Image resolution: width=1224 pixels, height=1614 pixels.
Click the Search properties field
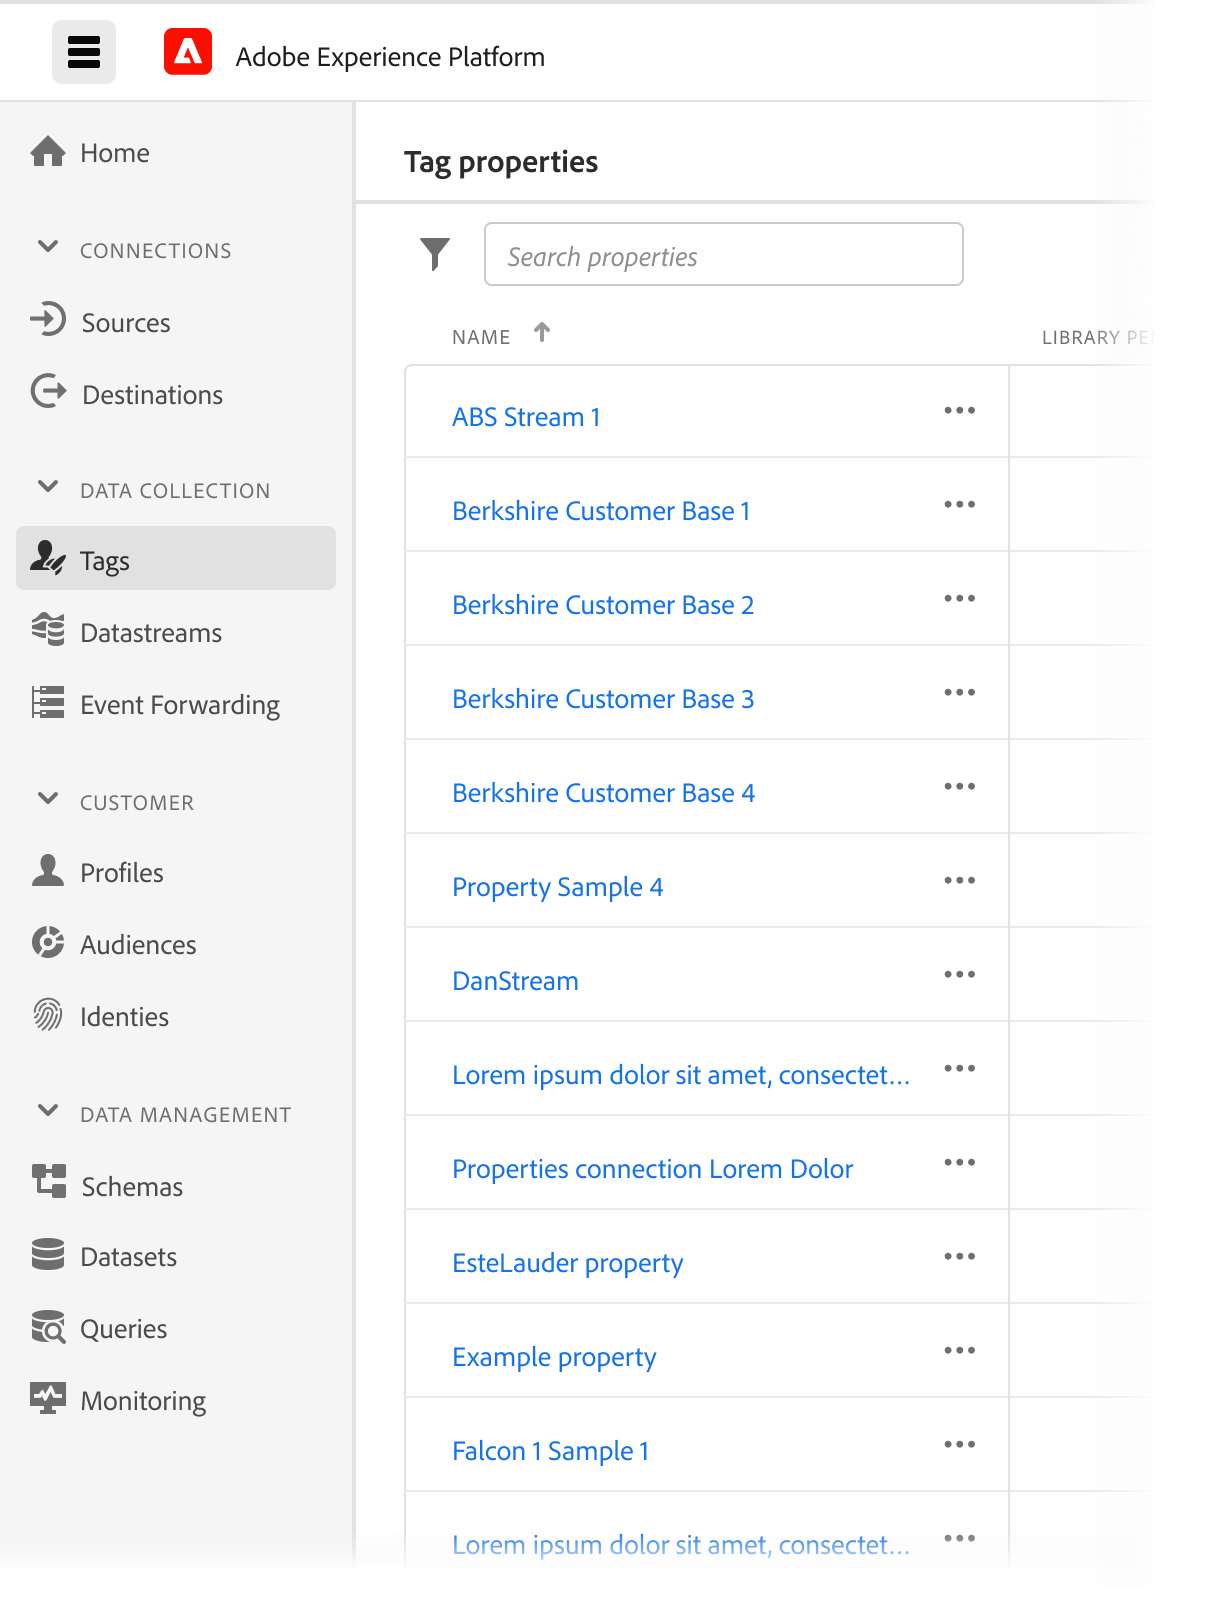coord(723,255)
